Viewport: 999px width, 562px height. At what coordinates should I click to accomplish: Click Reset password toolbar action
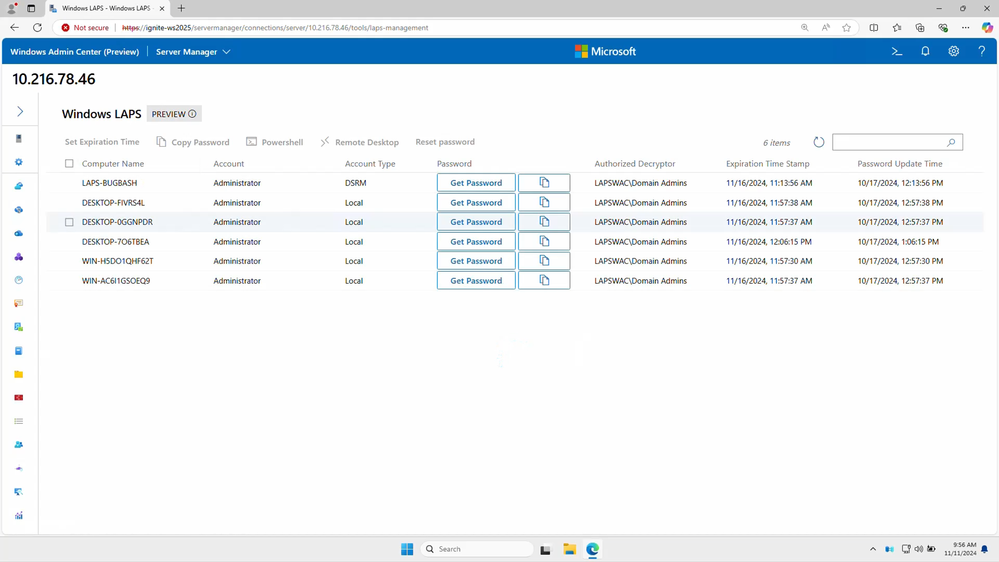(x=445, y=142)
